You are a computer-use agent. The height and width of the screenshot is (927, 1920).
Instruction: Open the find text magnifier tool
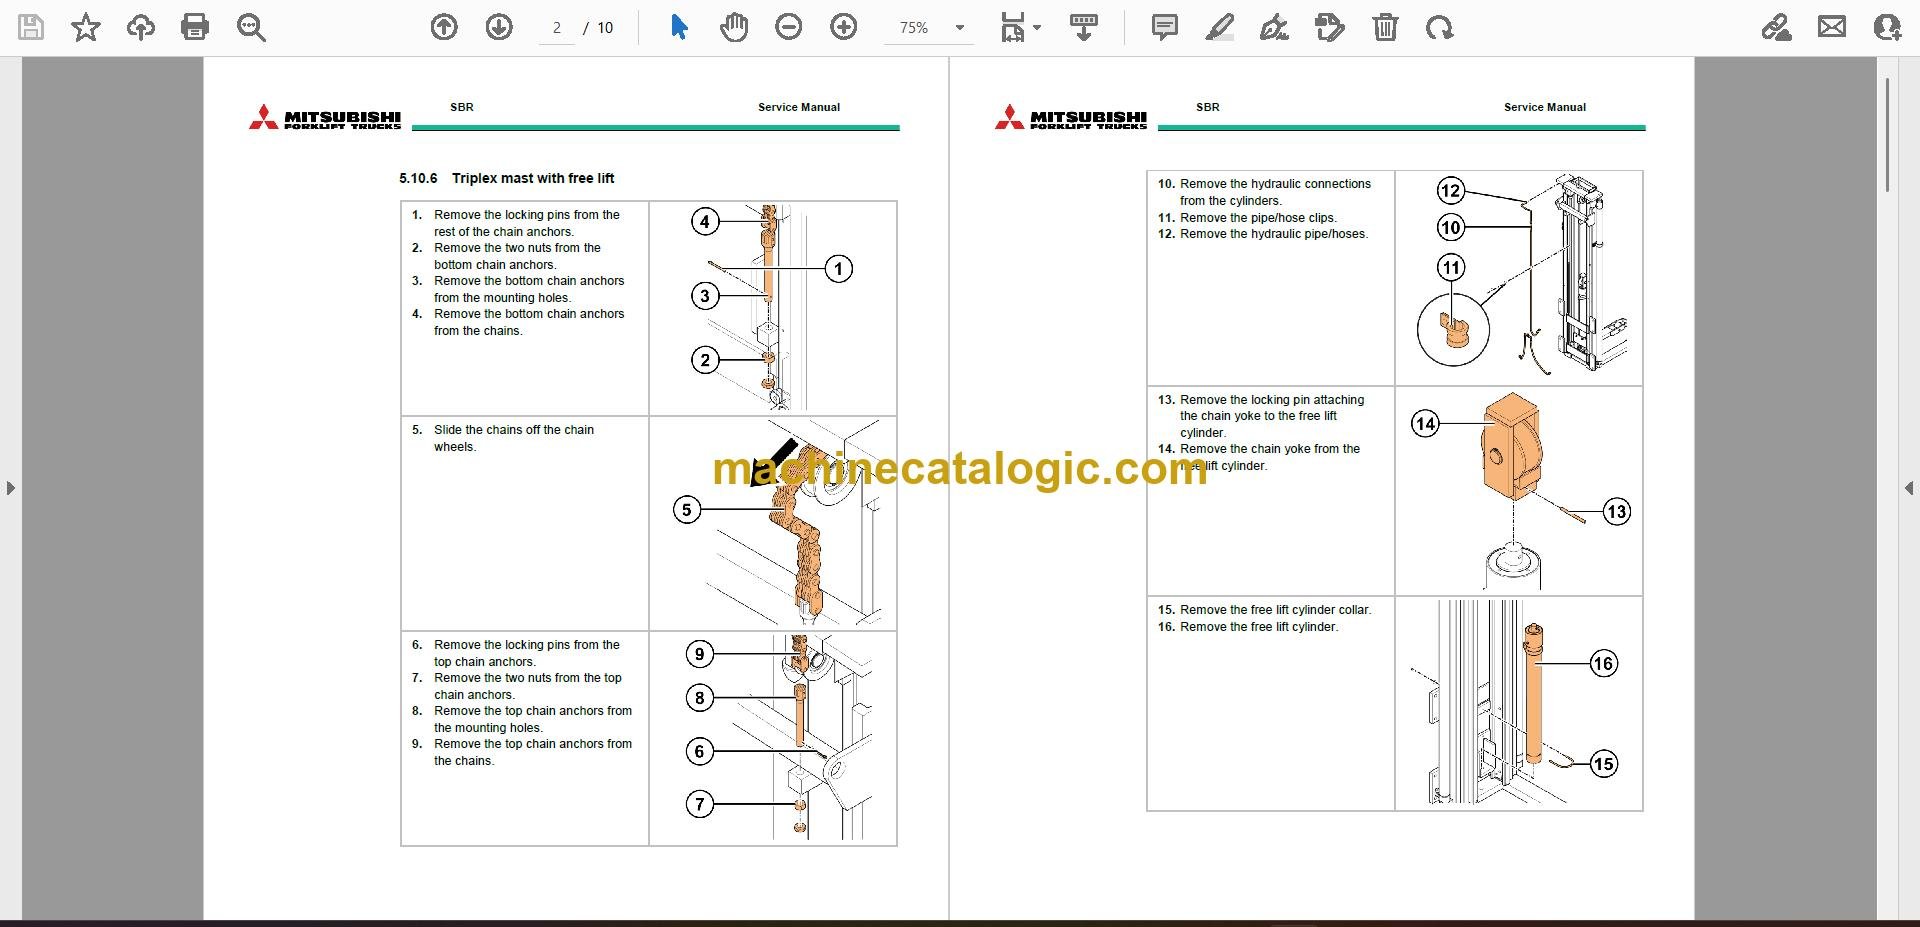point(251,28)
